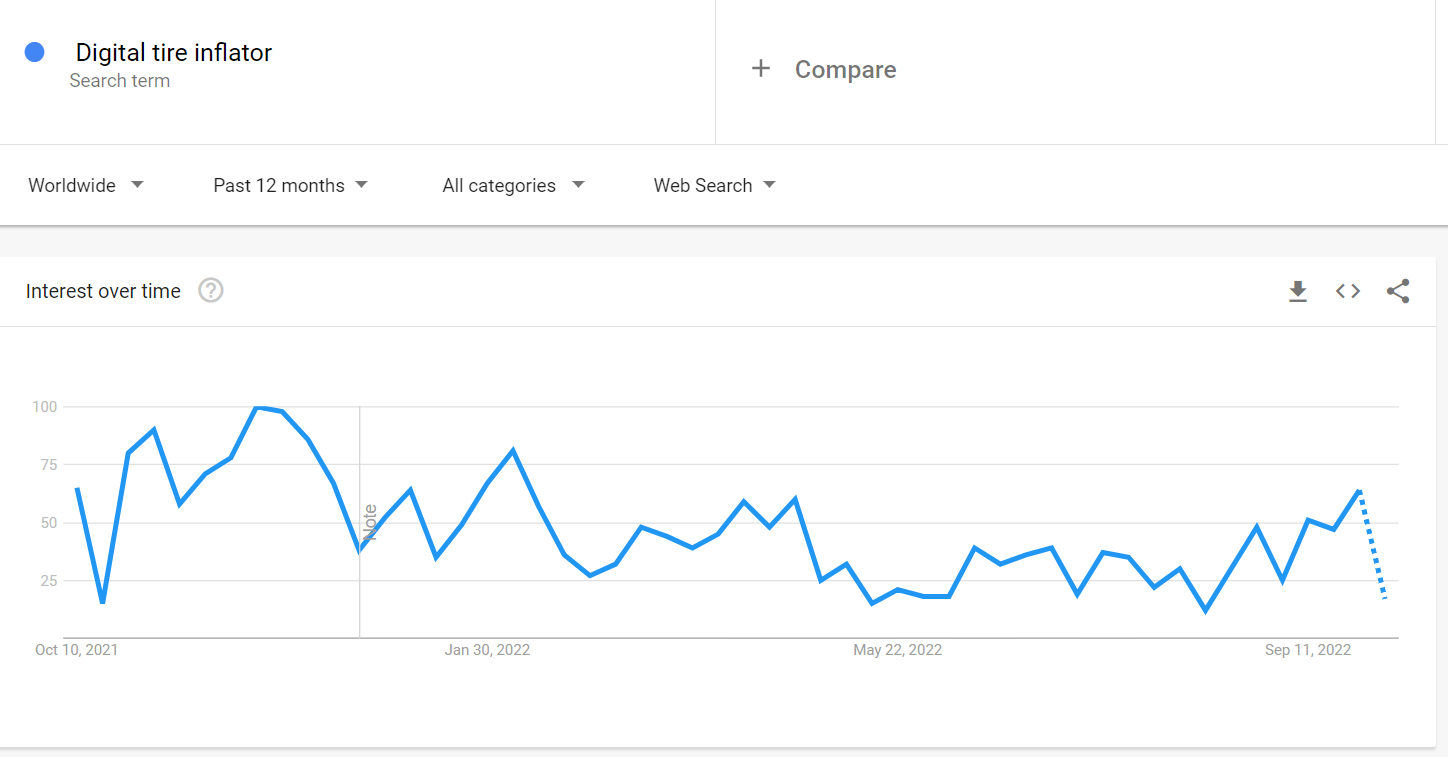
Task: Download the interest over time CSV
Action: tap(1298, 291)
